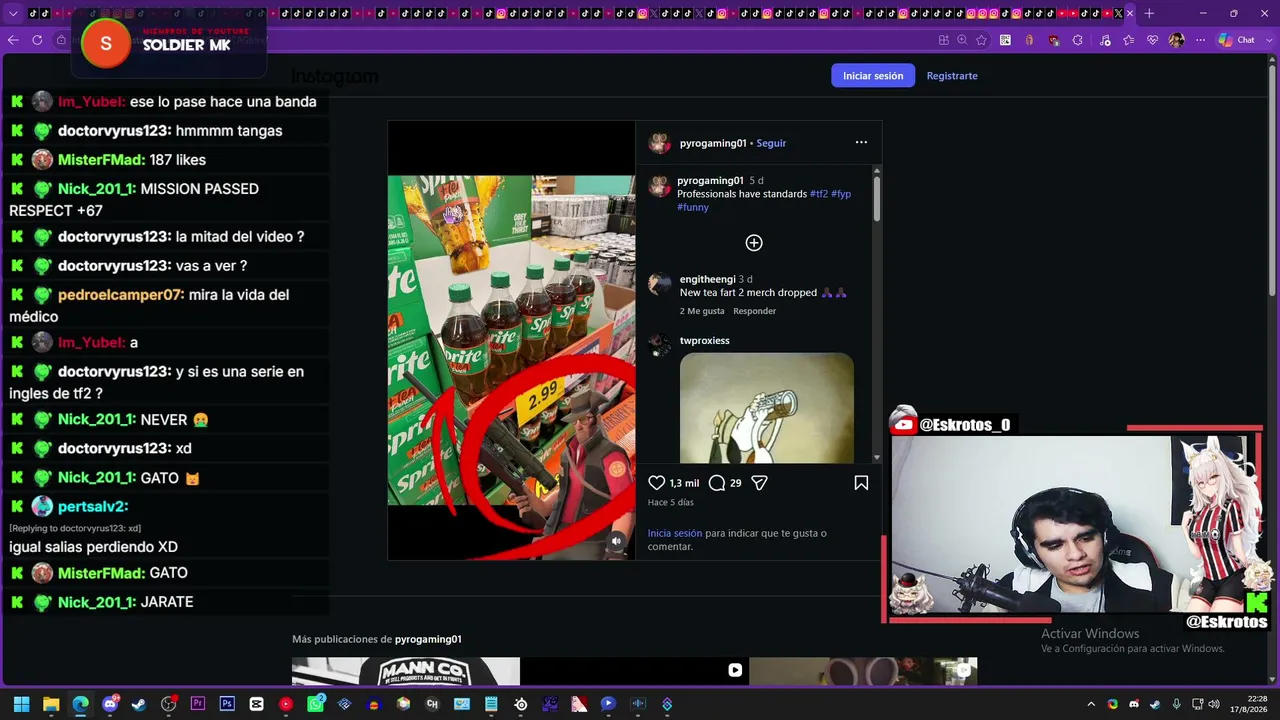
Task: Click the Inicia sesión link below the post
Action: tap(675, 533)
